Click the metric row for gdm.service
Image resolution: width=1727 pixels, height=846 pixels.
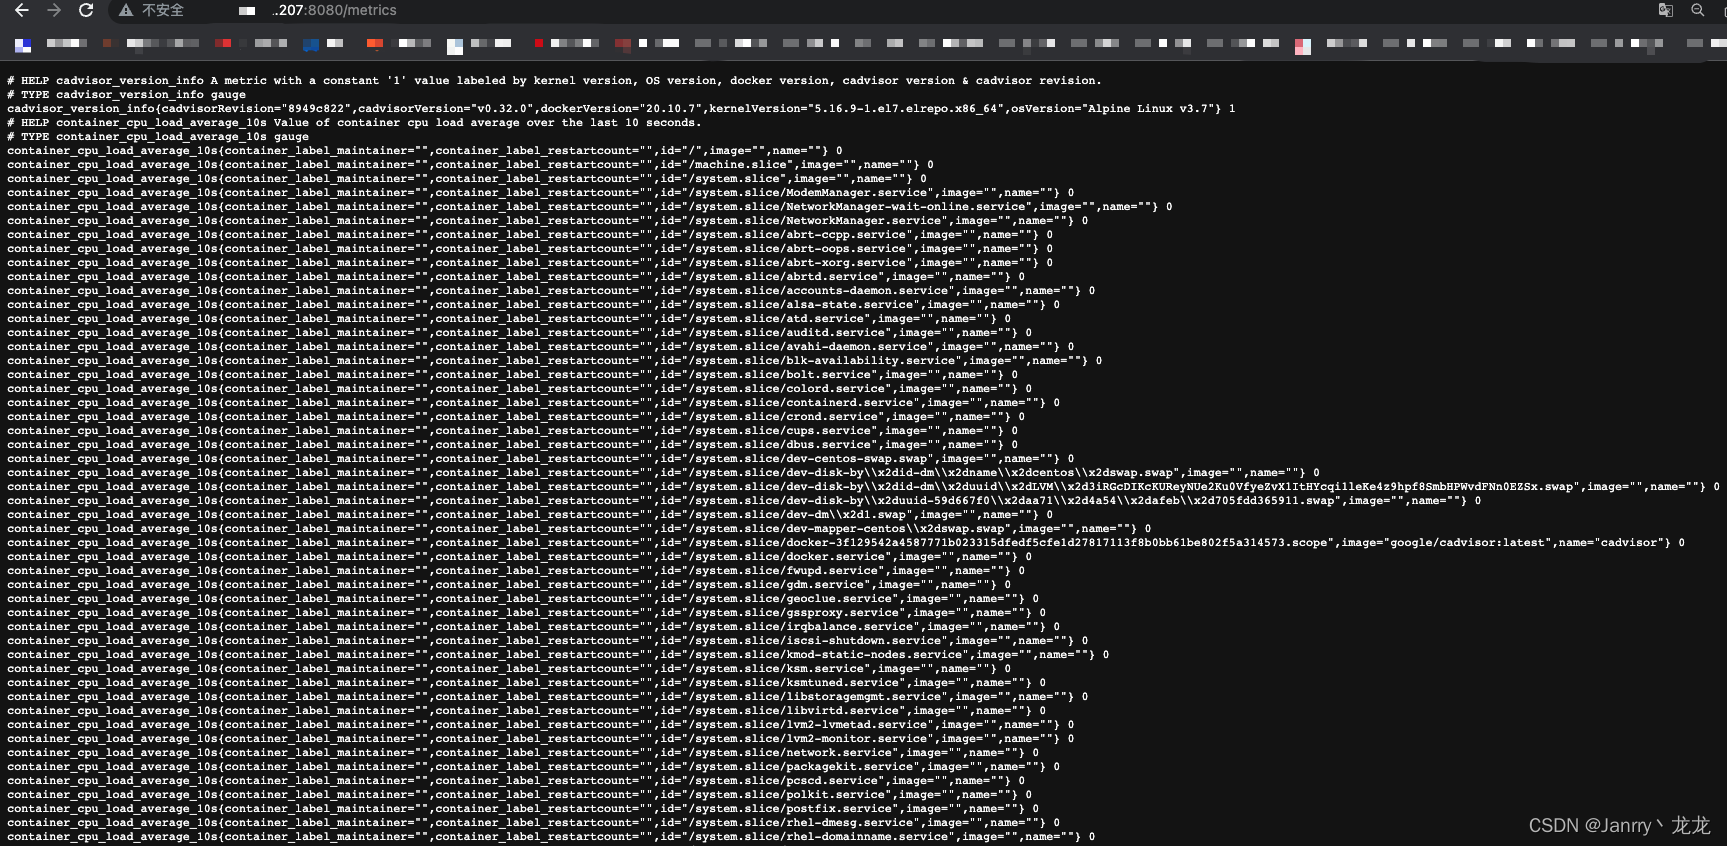pos(509,585)
